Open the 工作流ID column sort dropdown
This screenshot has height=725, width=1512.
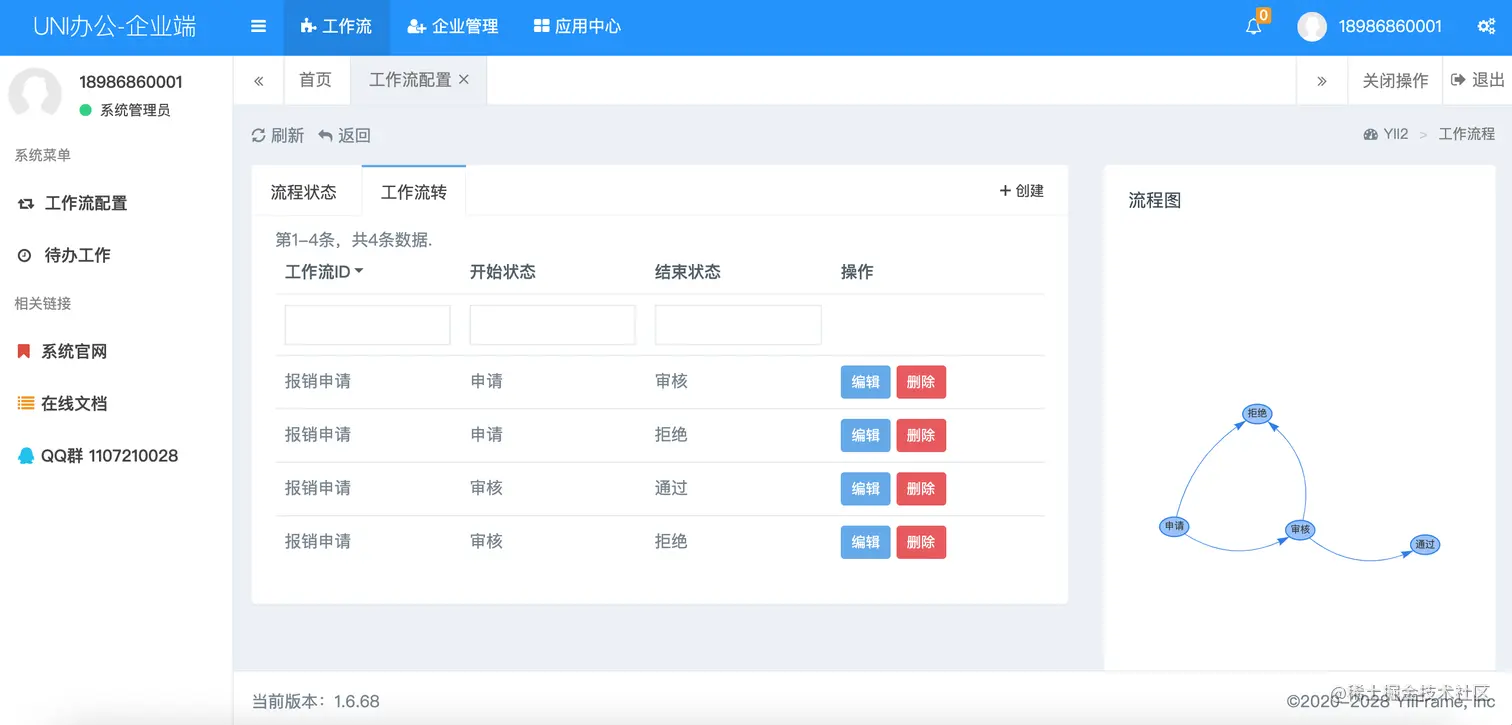tap(357, 271)
